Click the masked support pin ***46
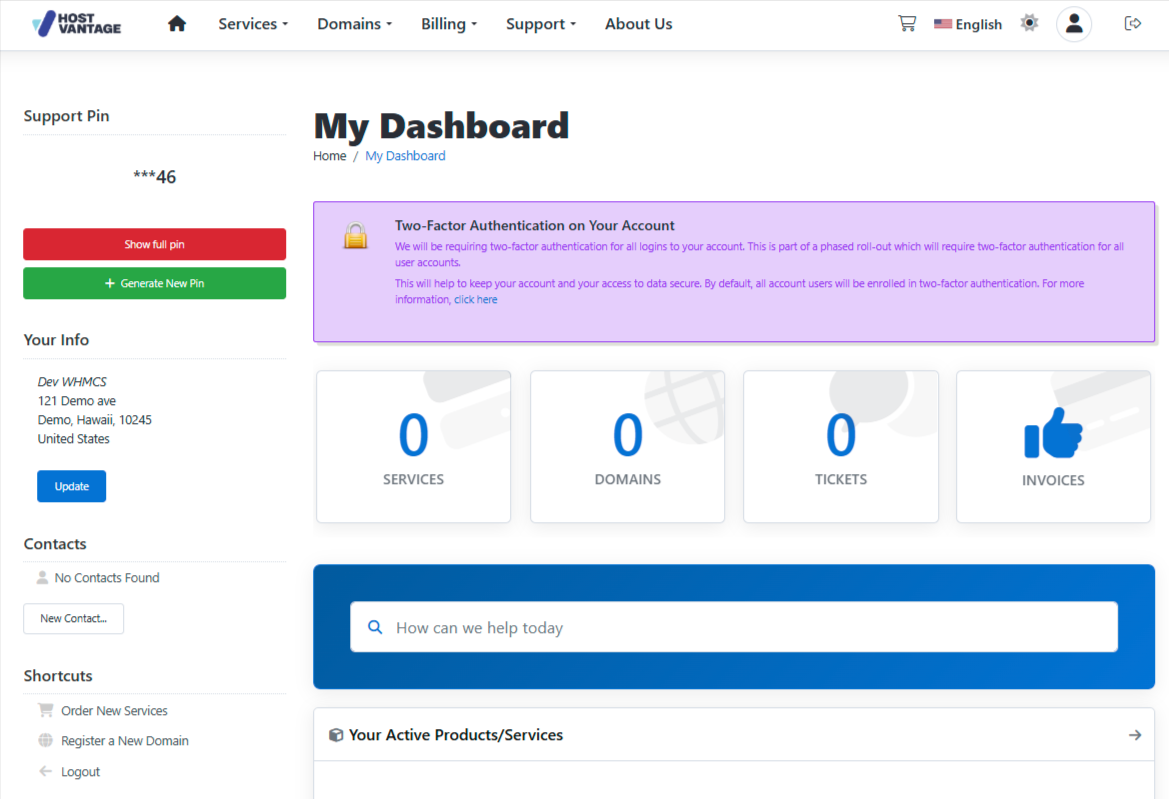The width and height of the screenshot is (1169, 799). point(154,177)
